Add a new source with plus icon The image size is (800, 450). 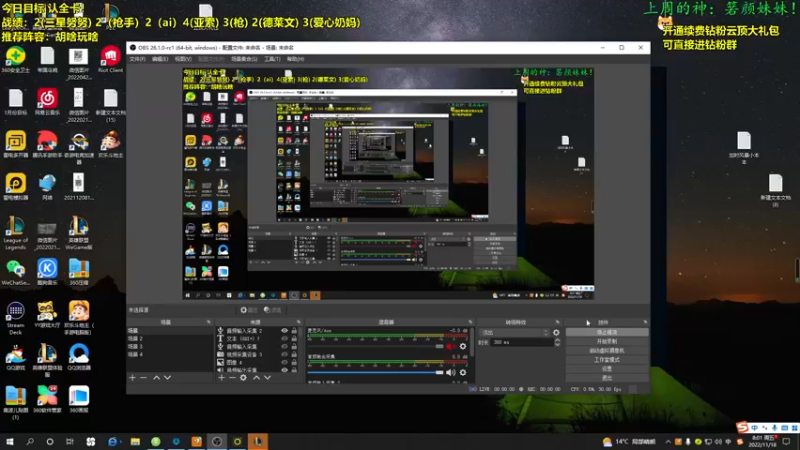click(221, 378)
